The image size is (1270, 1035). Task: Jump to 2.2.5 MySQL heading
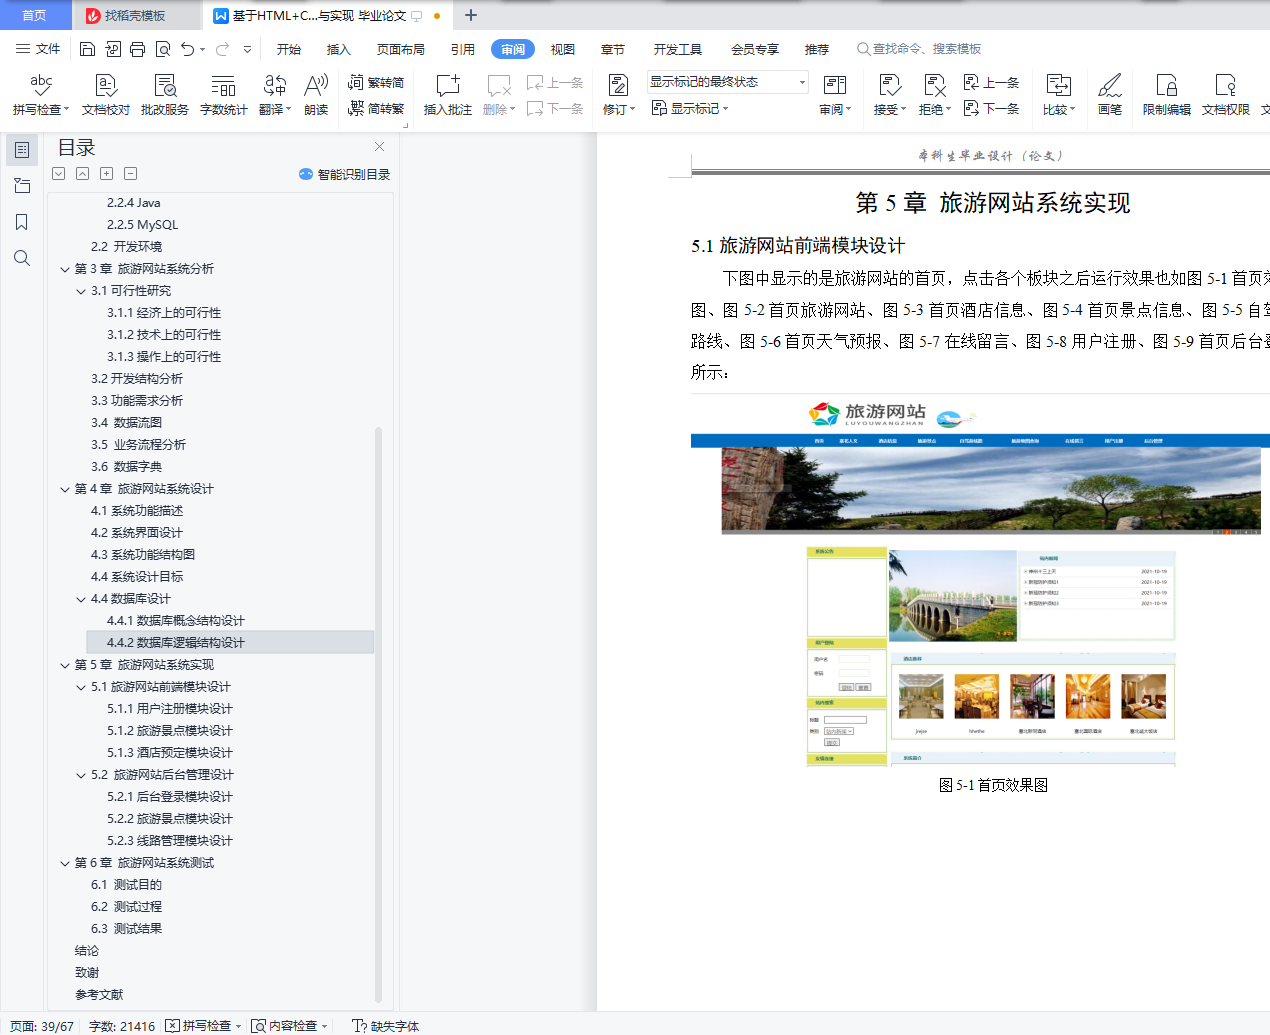(x=143, y=225)
